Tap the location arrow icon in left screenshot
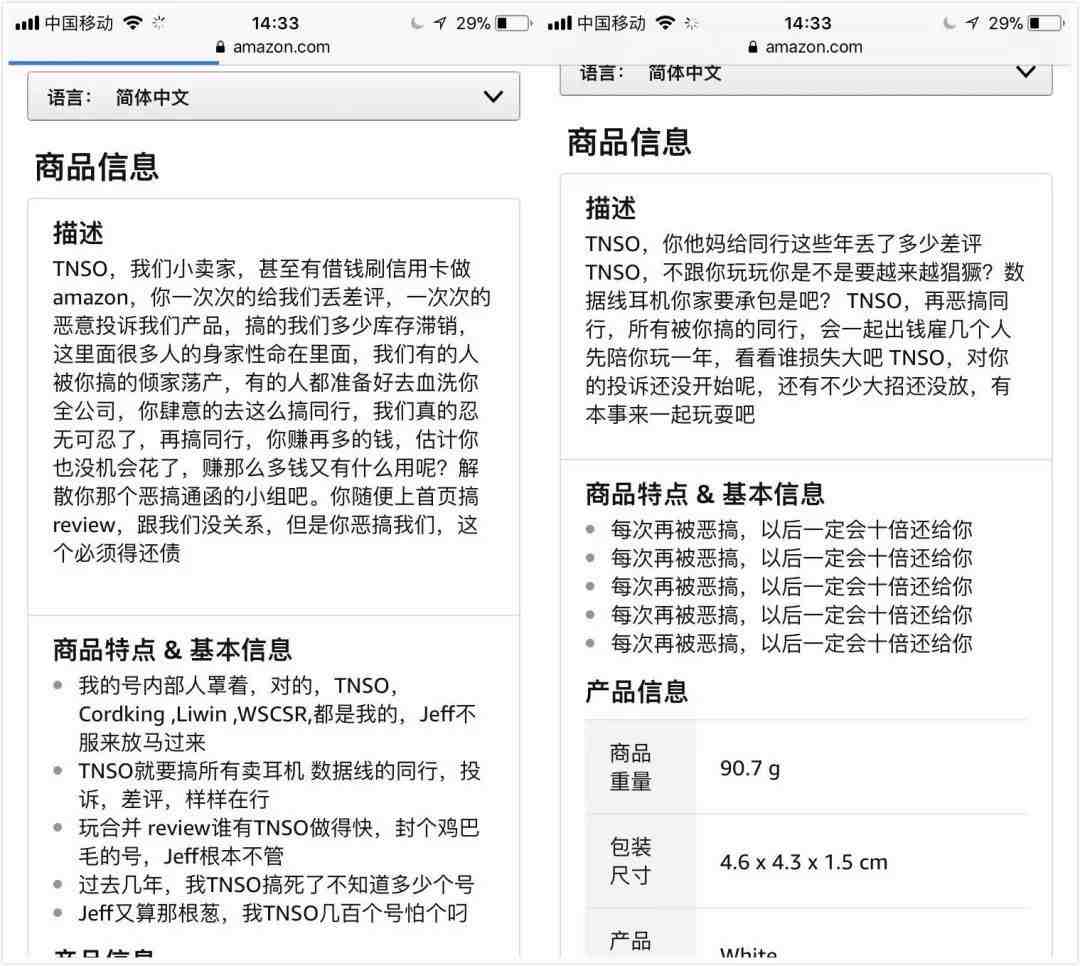The height and width of the screenshot is (966, 1080). (x=439, y=23)
